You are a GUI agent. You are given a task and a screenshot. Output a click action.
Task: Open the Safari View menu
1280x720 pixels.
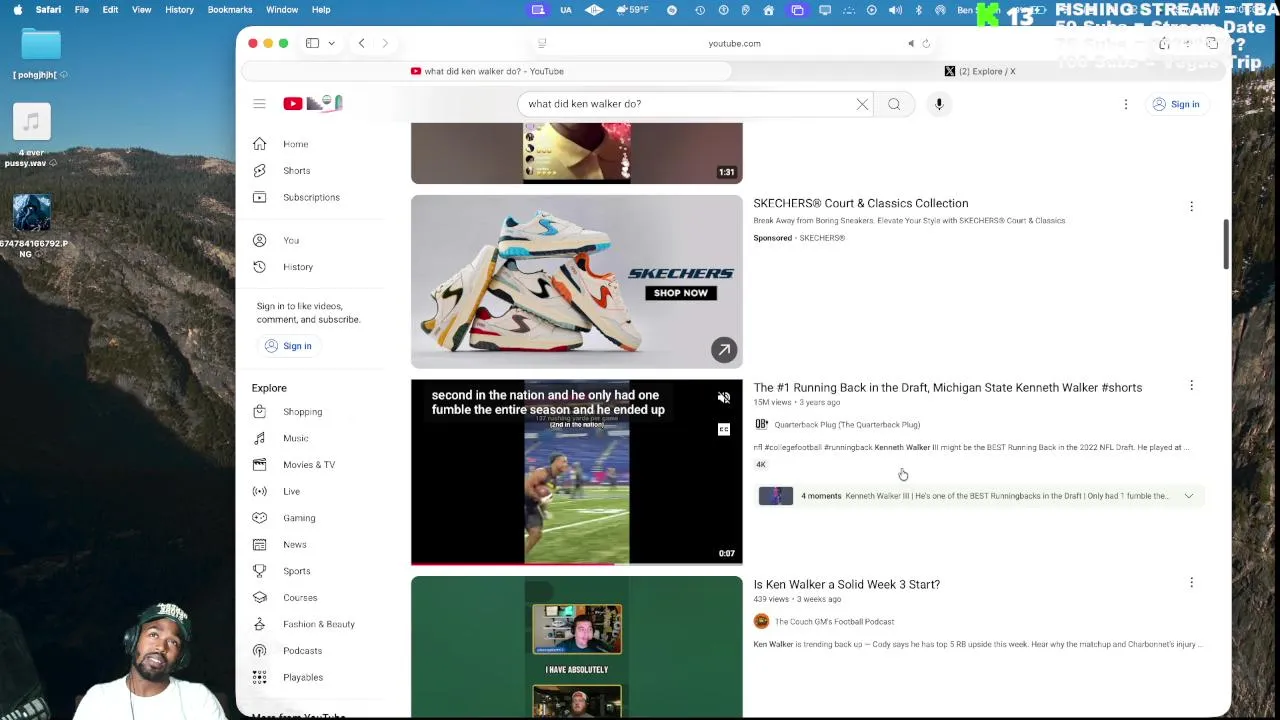click(x=141, y=9)
